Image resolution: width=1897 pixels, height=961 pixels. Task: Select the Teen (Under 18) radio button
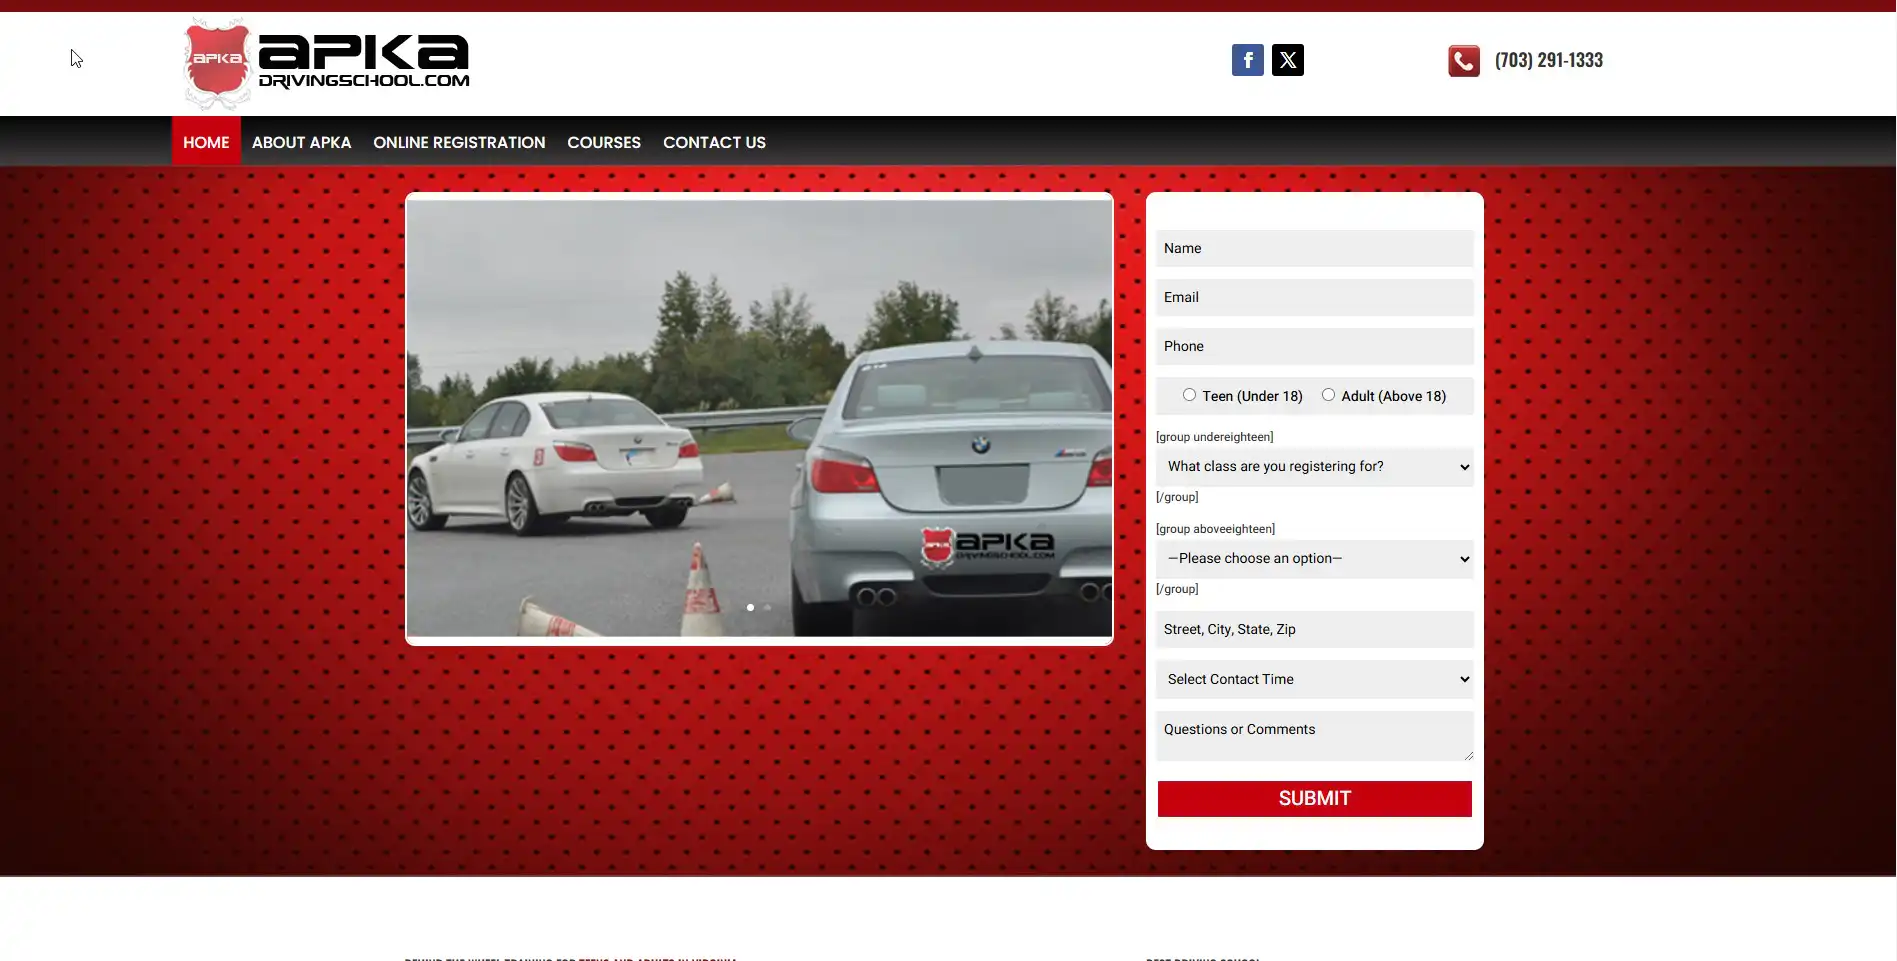pos(1190,394)
